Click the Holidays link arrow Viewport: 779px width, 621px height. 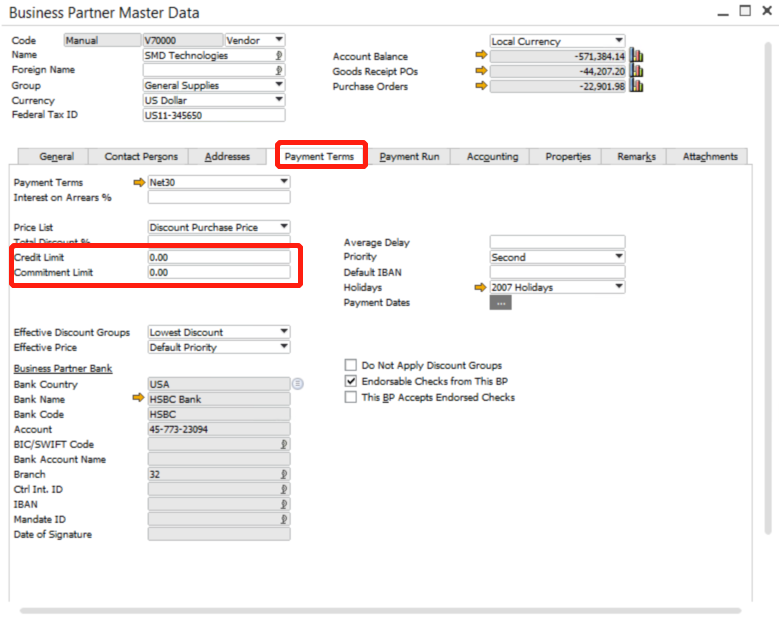click(x=480, y=287)
